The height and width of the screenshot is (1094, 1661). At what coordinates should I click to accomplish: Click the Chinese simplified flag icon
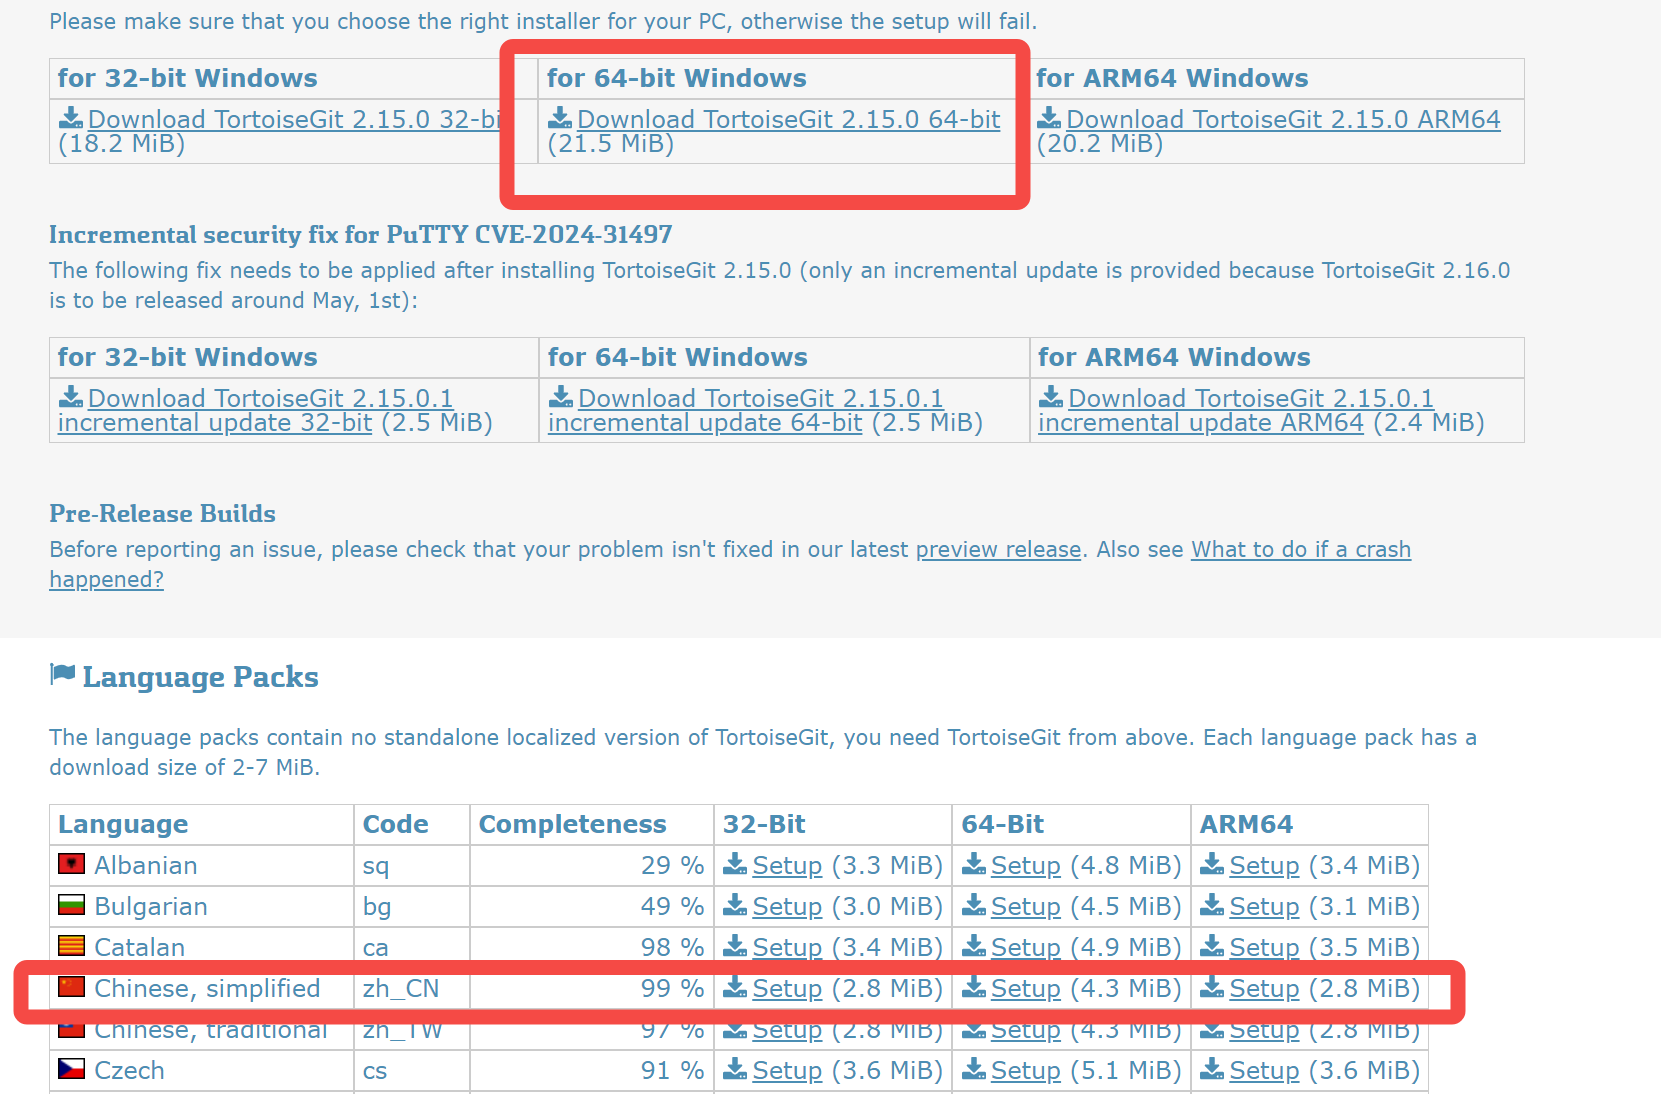71,986
